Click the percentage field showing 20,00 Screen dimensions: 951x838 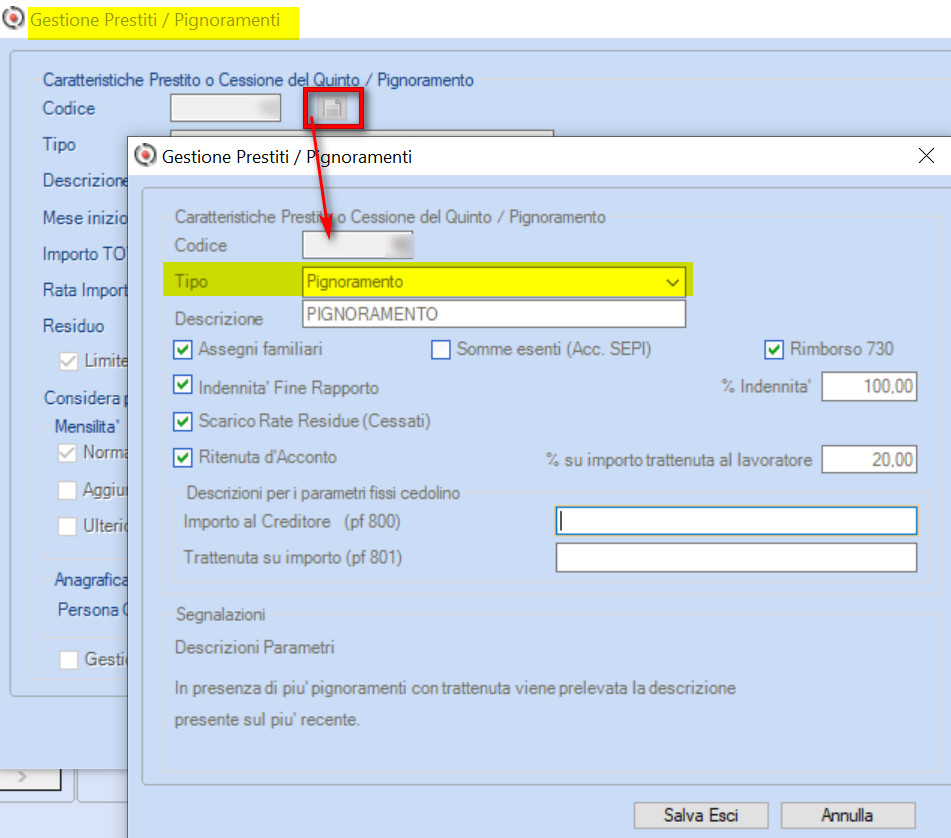pyautogui.click(x=869, y=459)
